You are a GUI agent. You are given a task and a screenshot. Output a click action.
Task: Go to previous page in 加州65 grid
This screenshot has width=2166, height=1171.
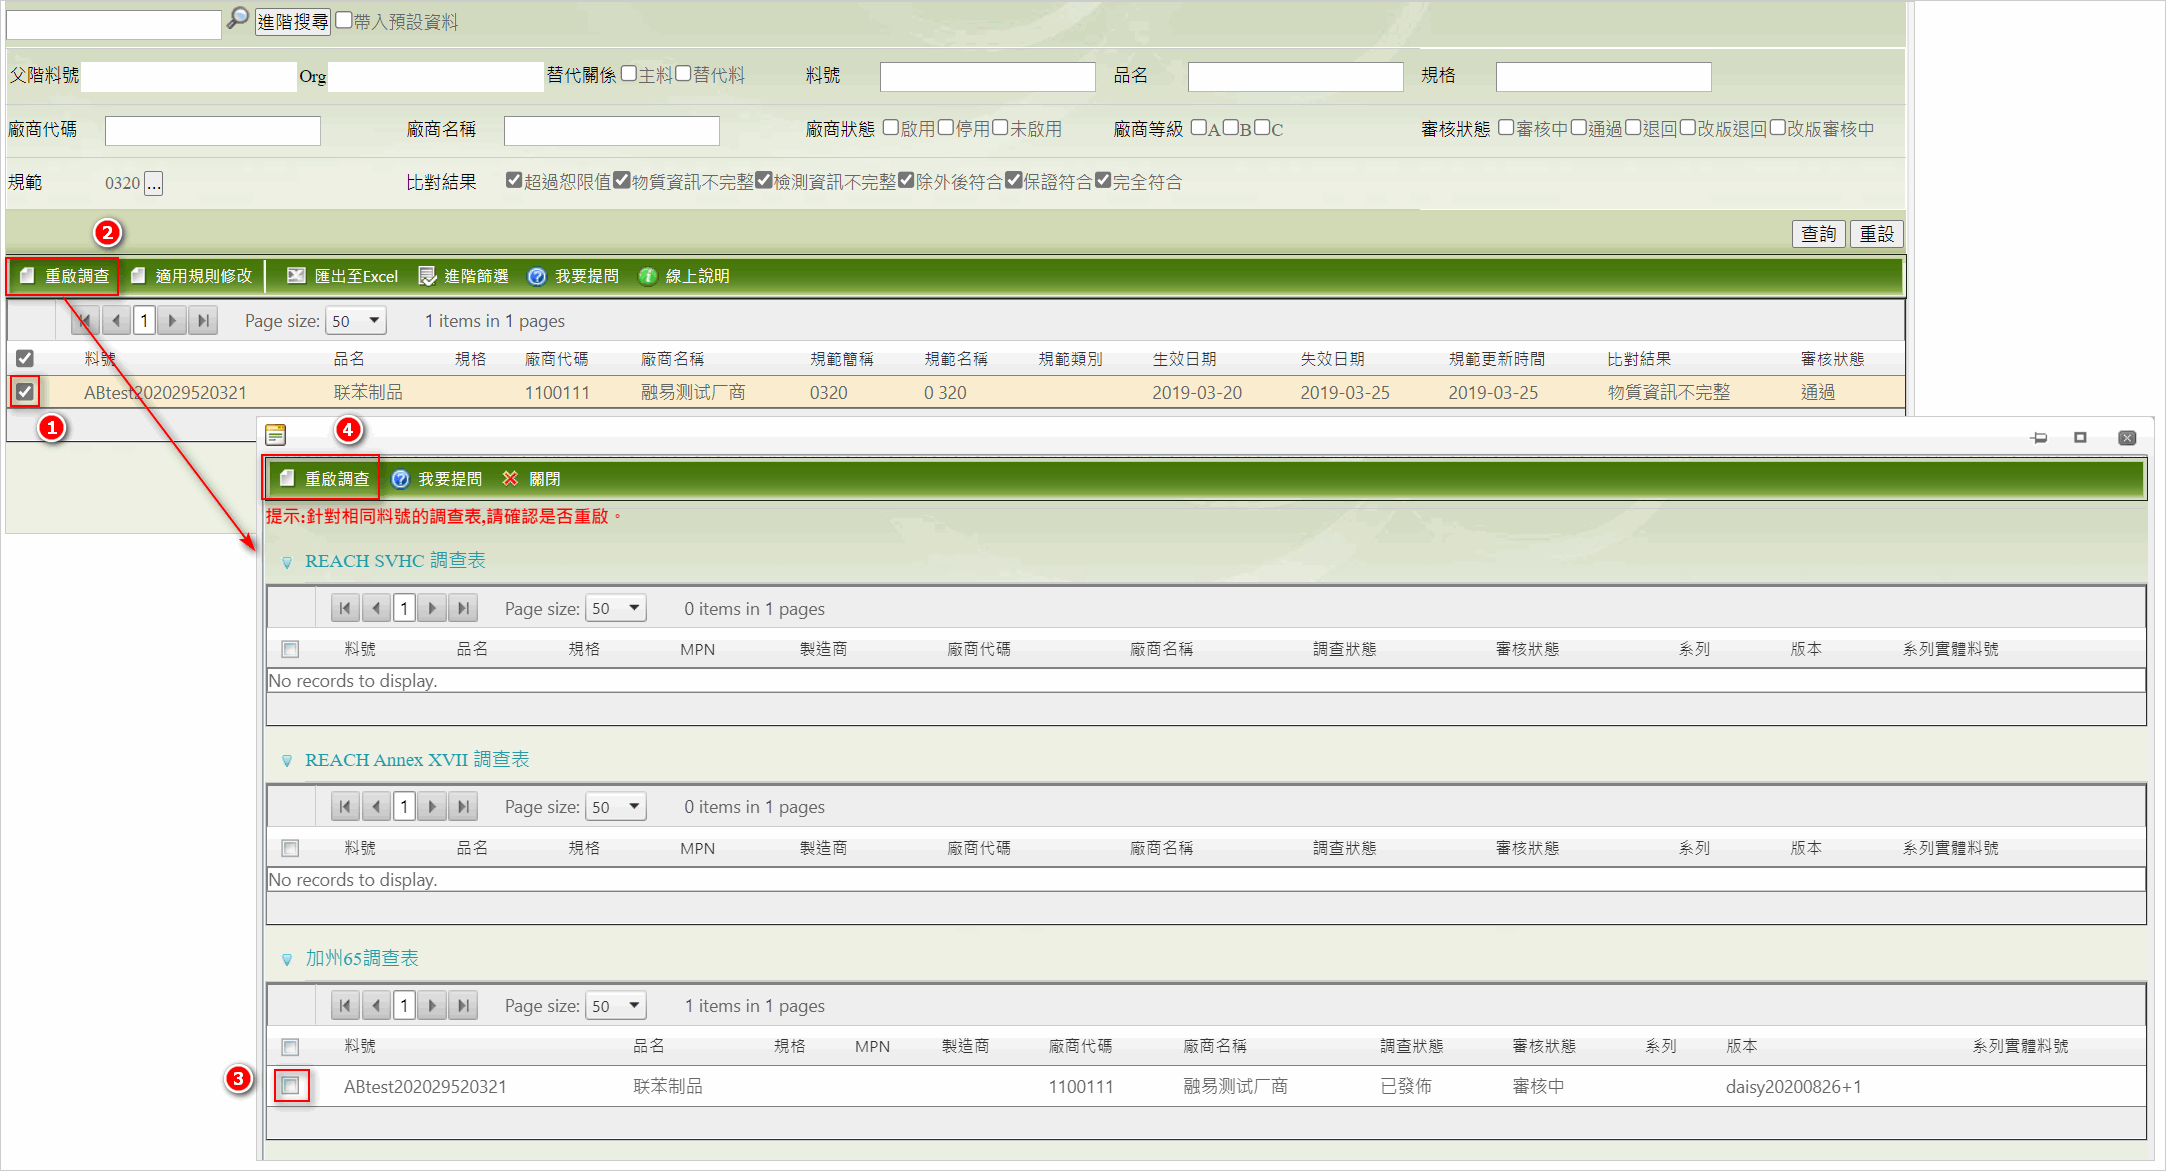[377, 1005]
